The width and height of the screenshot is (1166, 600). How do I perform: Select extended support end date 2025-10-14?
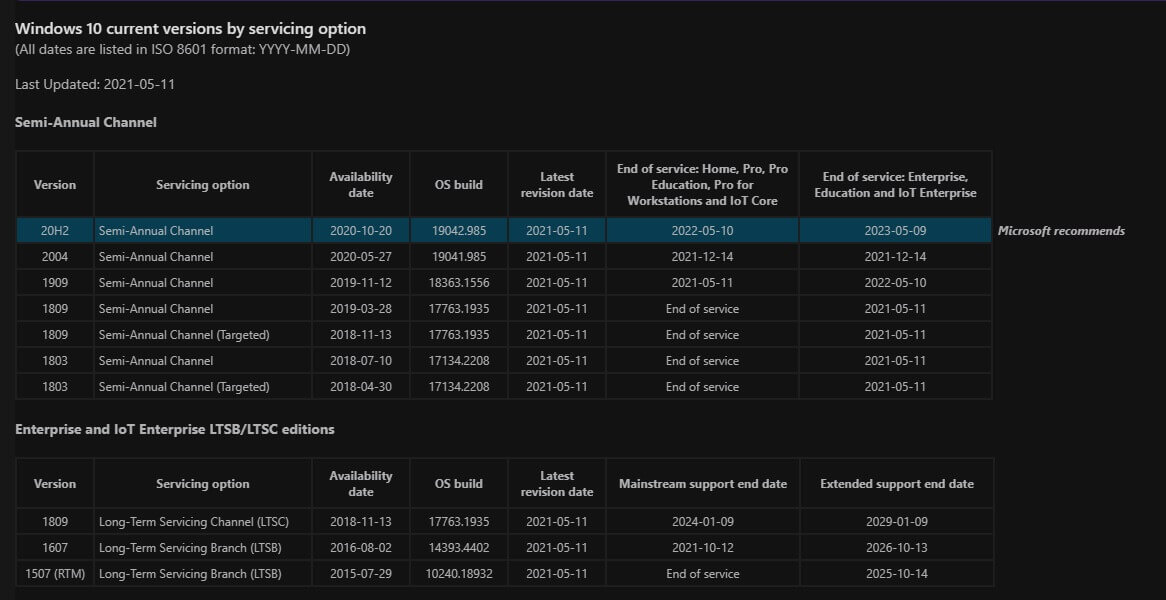tap(897, 574)
